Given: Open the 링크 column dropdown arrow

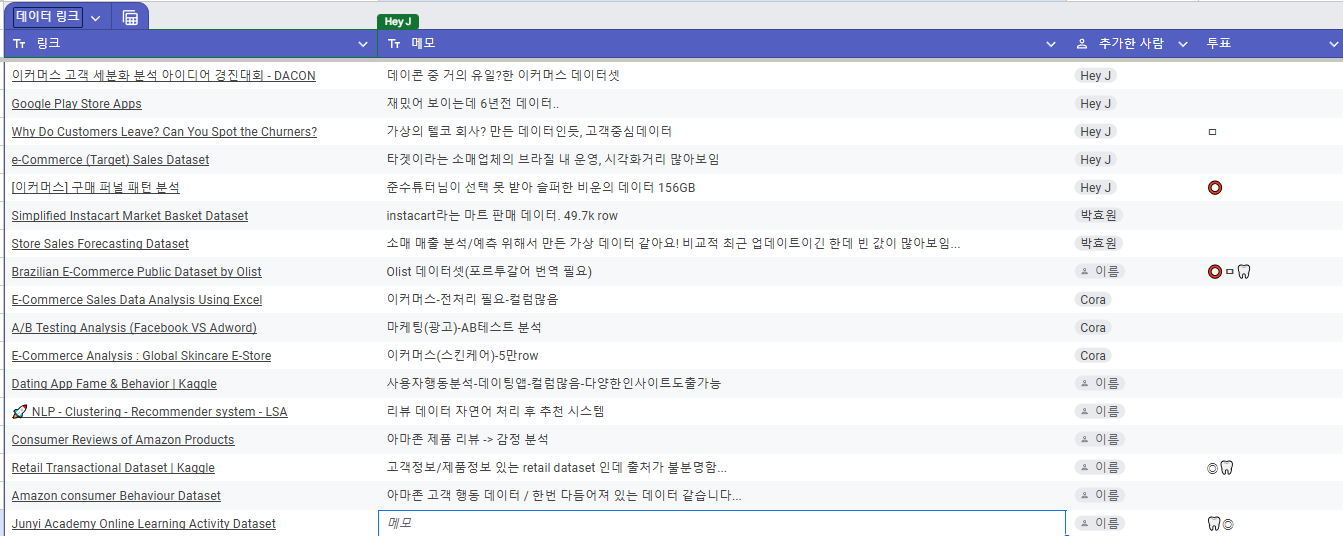Looking at the screenshot, I should tap(363, 44).
